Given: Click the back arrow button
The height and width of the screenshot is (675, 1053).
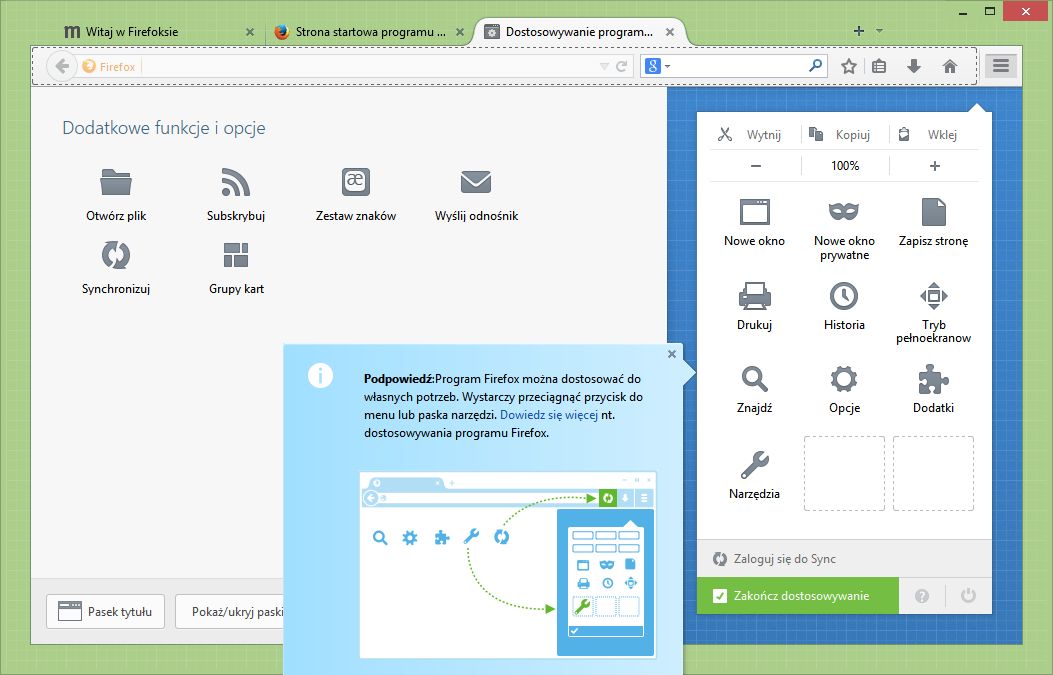Looking at the screenshot, I should (62, 66).
